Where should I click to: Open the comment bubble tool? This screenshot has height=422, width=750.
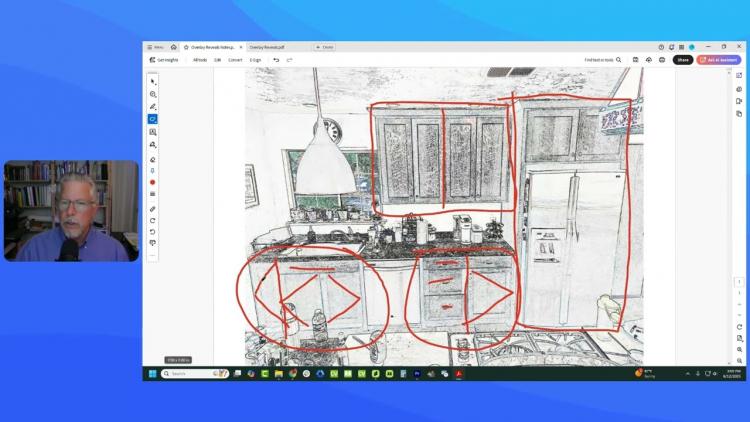pyautogui.click(x=153, y=244)
